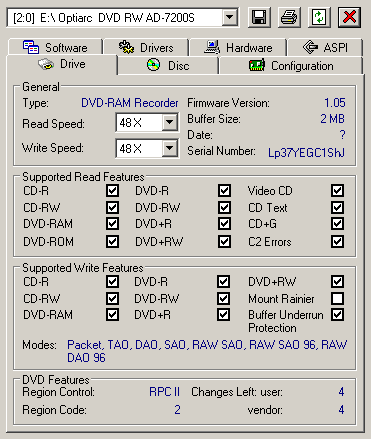Click the printer icon button
The image size is (371, 439).
click(289, 17)
